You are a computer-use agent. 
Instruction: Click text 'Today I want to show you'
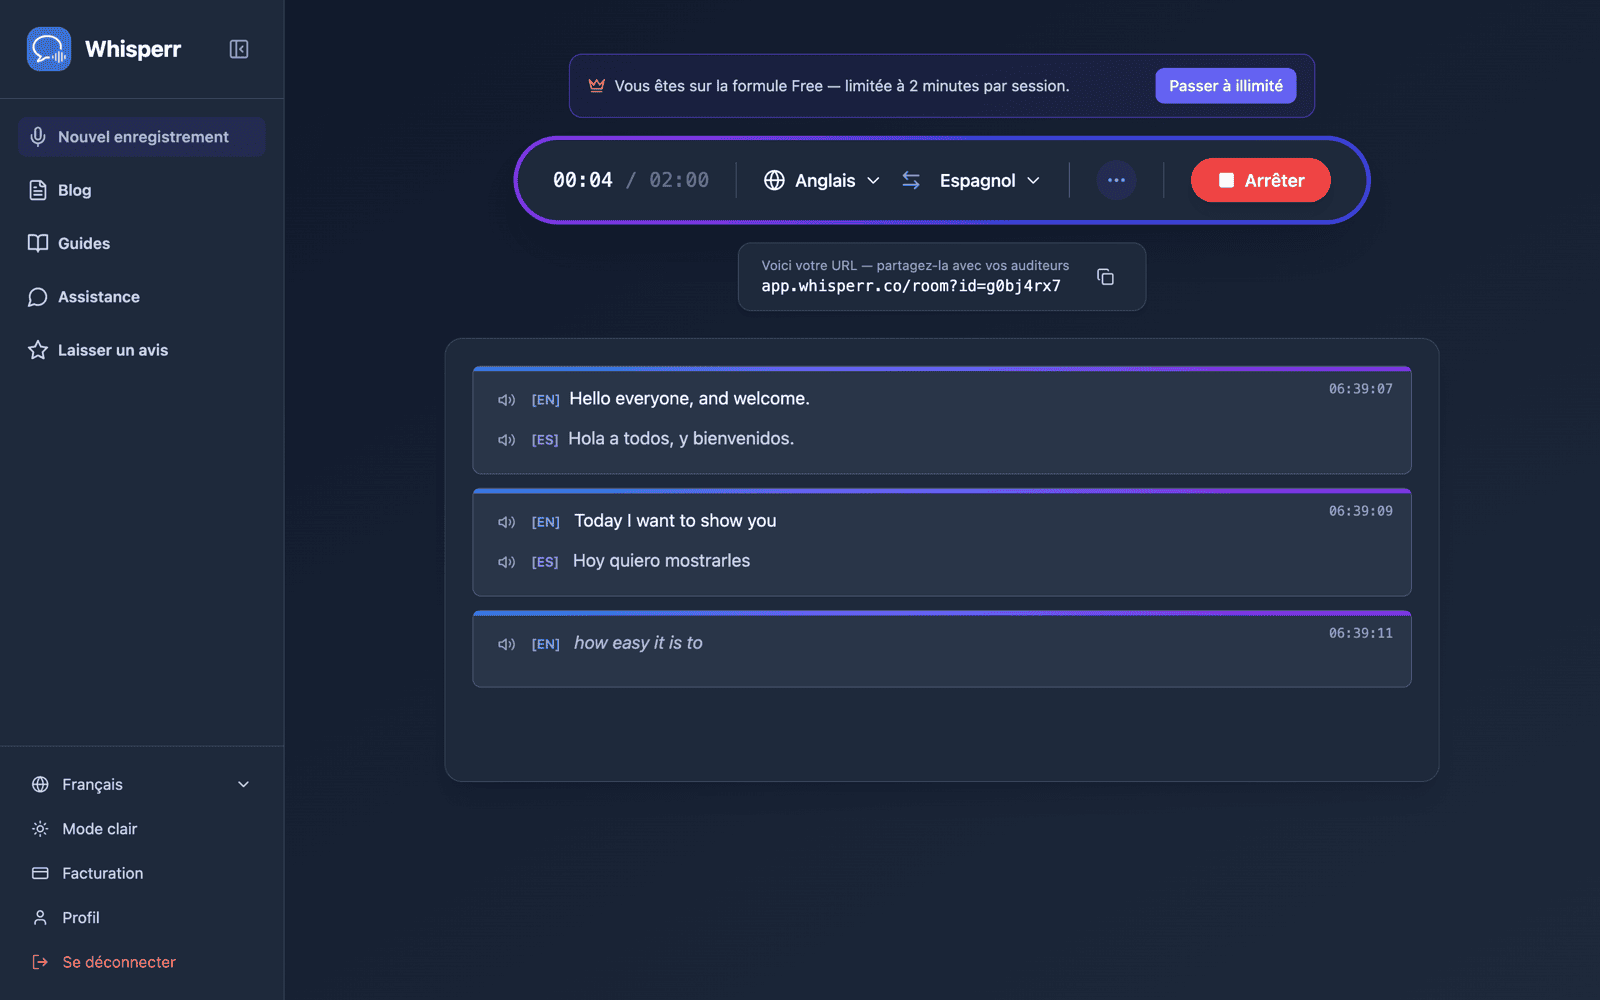pyautogui.click(x=675, y=521)
